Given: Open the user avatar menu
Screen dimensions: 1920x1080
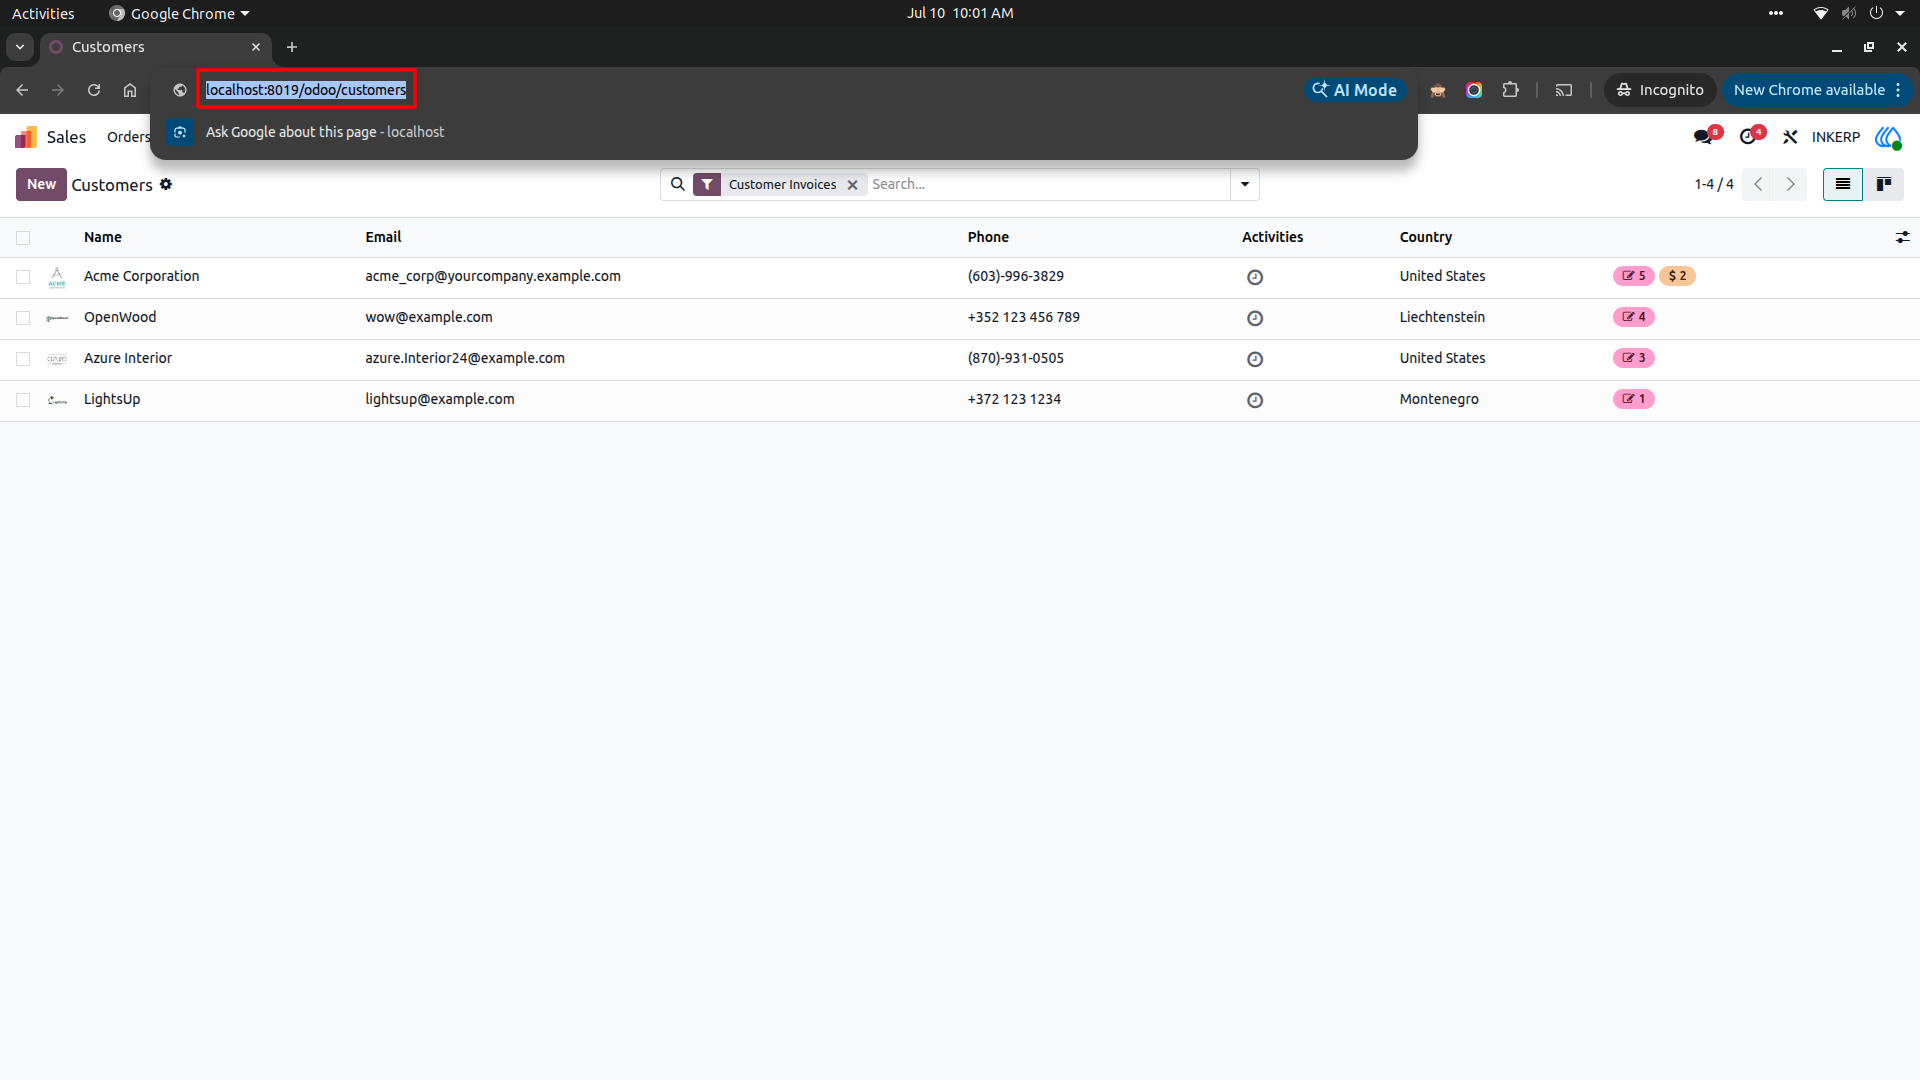Looking at the screenshot, I should (1888, 137).
